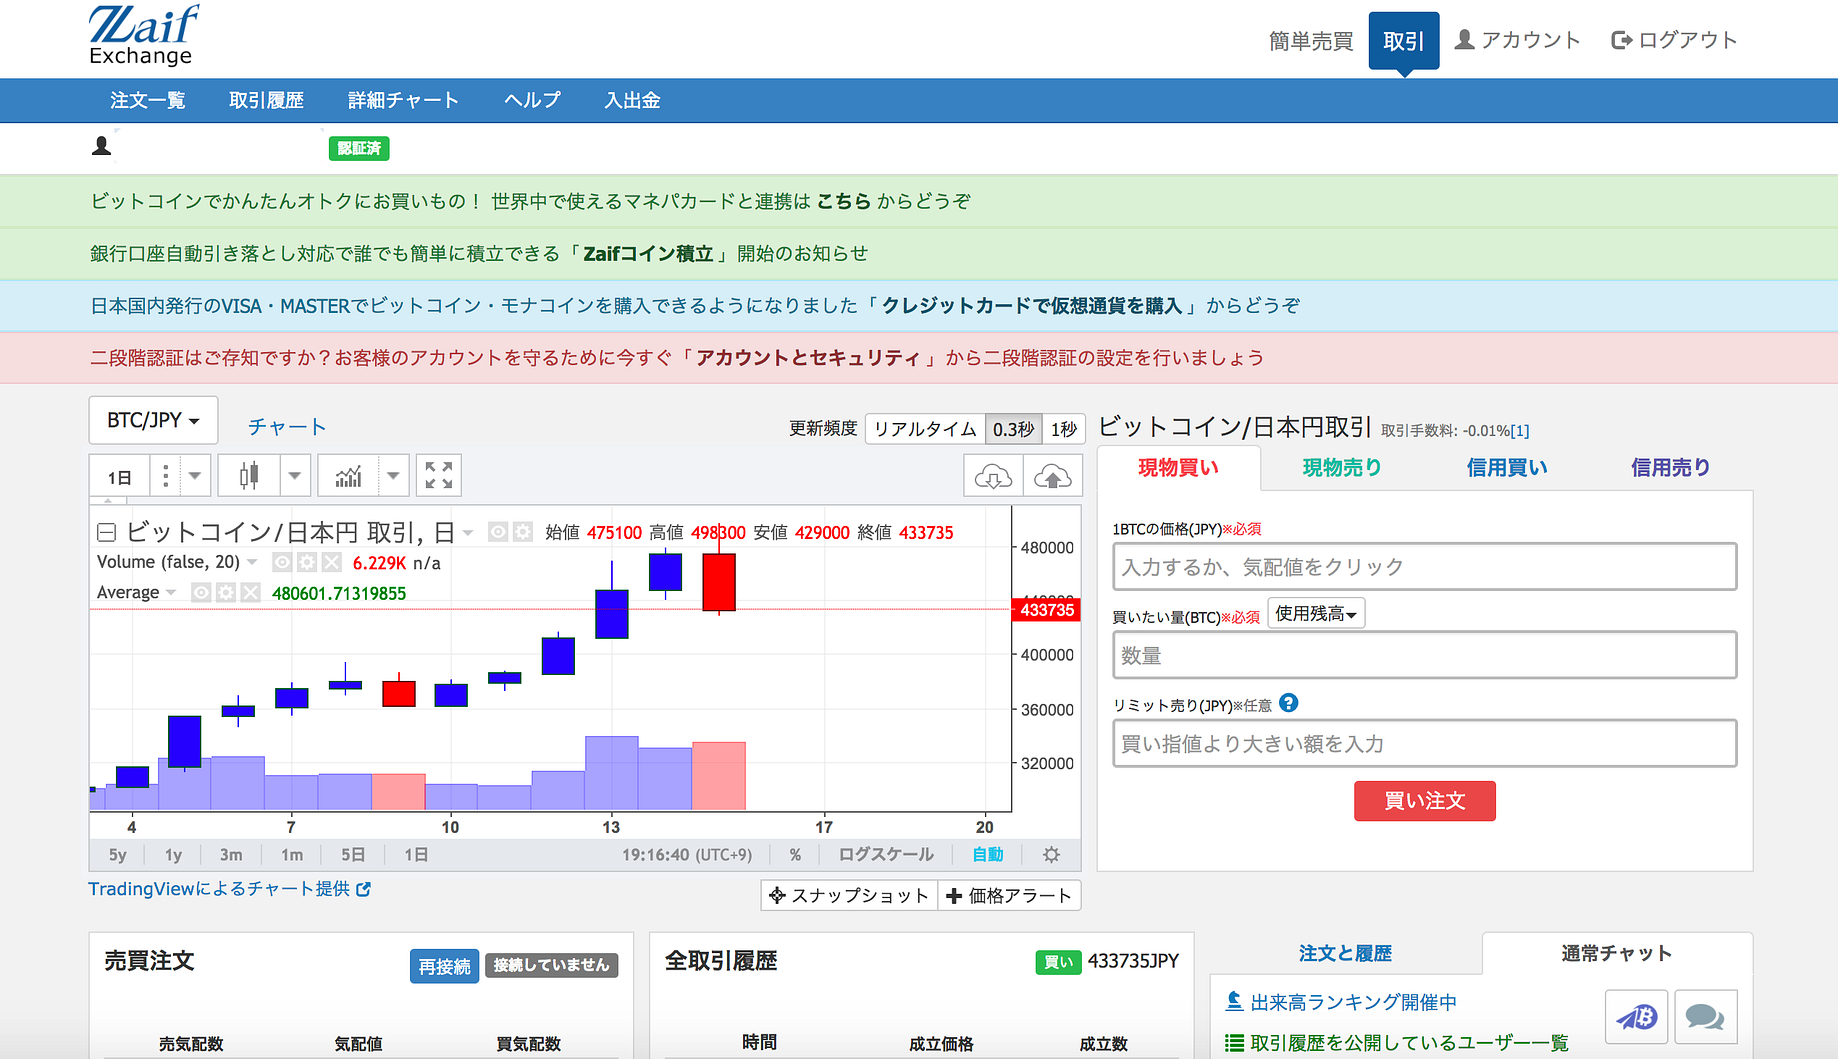
Task: Toggle 自動 auto scale
Action: point(988,854)
